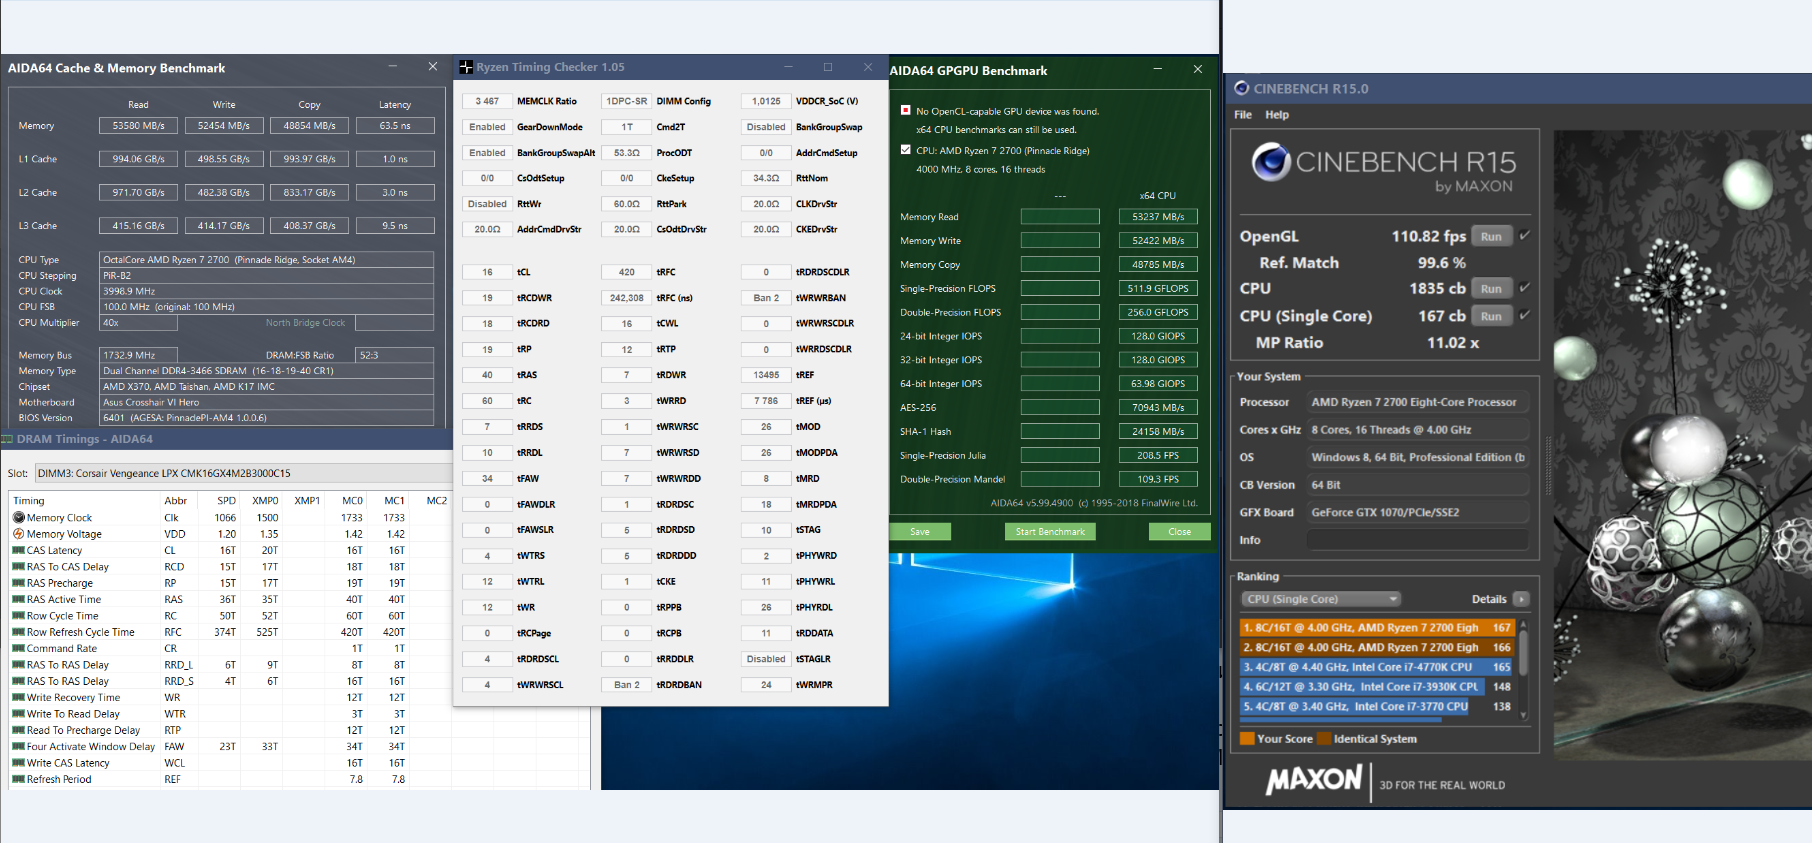This screenshot has height=843, width=1812.
Task: Click the orange Your Score color swatch
Action: coord(1247,739)
